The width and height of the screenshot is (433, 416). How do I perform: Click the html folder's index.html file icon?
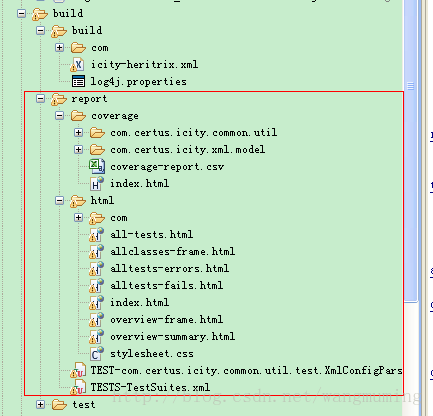pos(96,303)
